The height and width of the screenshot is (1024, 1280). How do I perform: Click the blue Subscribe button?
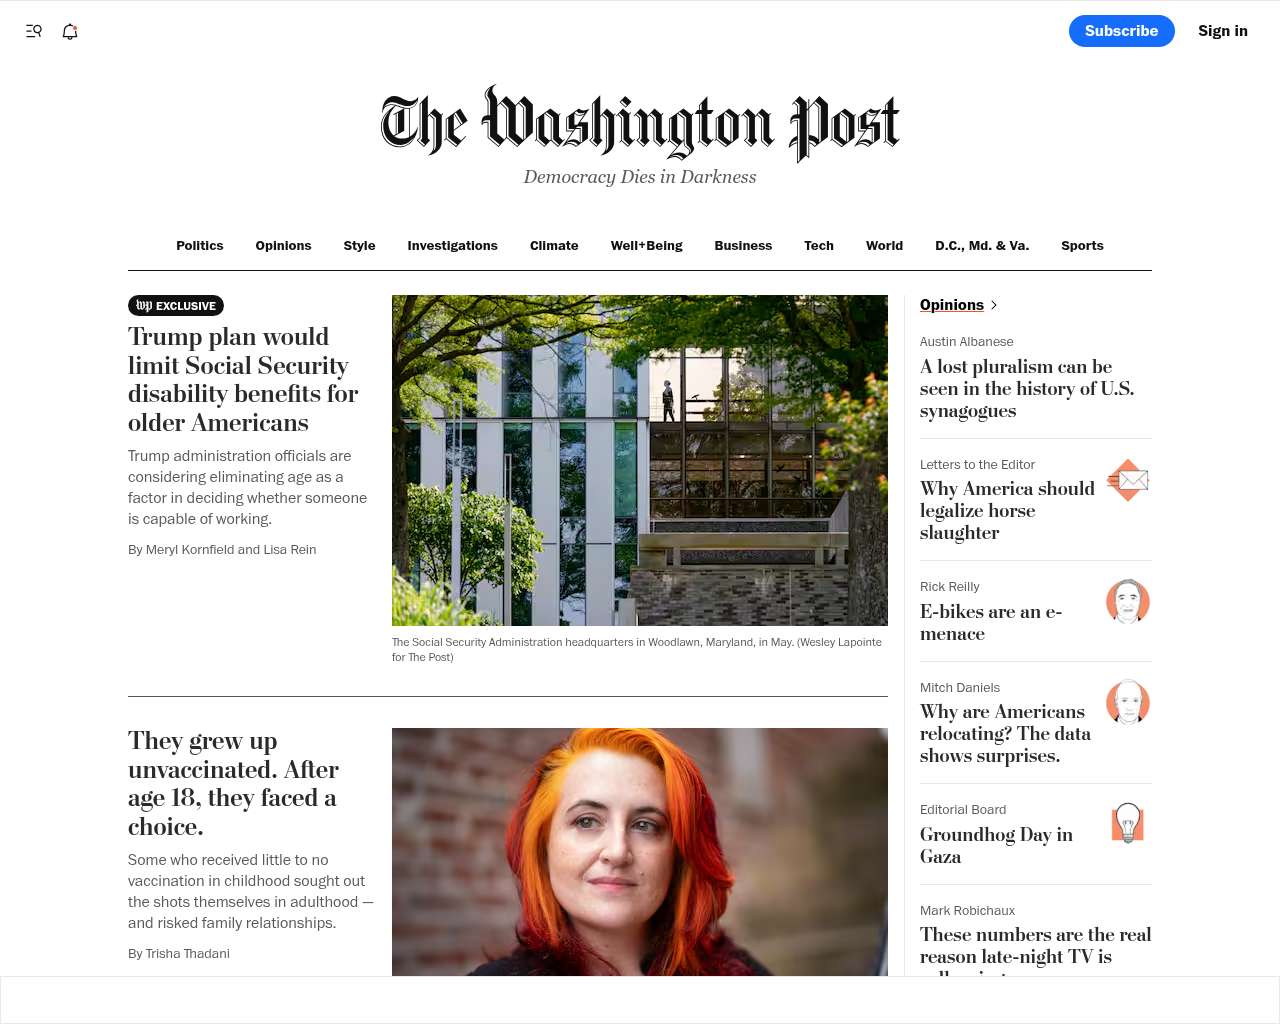pyautogui.click(x=1122, y=31)
